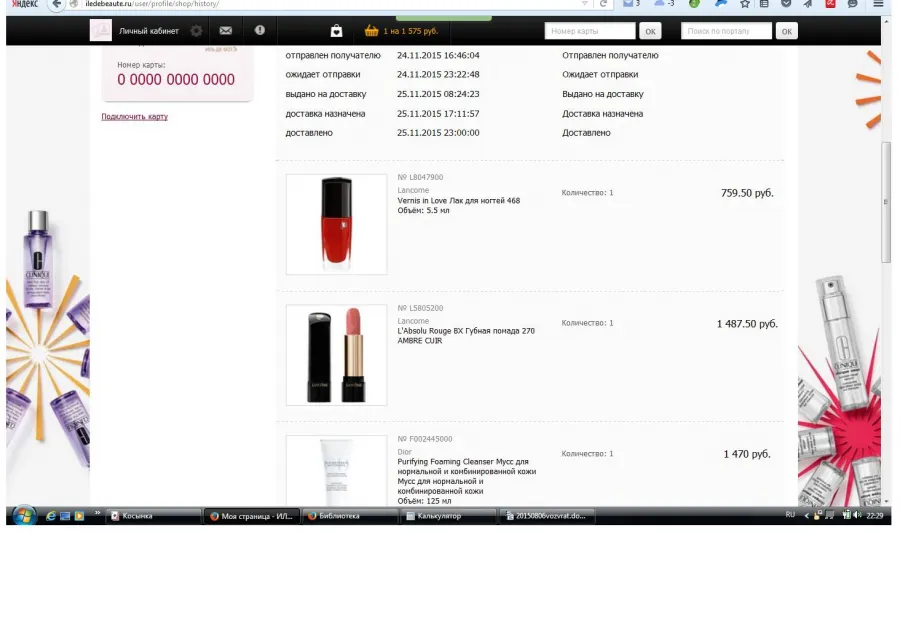
Task: Open Purifying Foaming Cleanser Мусс product link
Action: 467,476
